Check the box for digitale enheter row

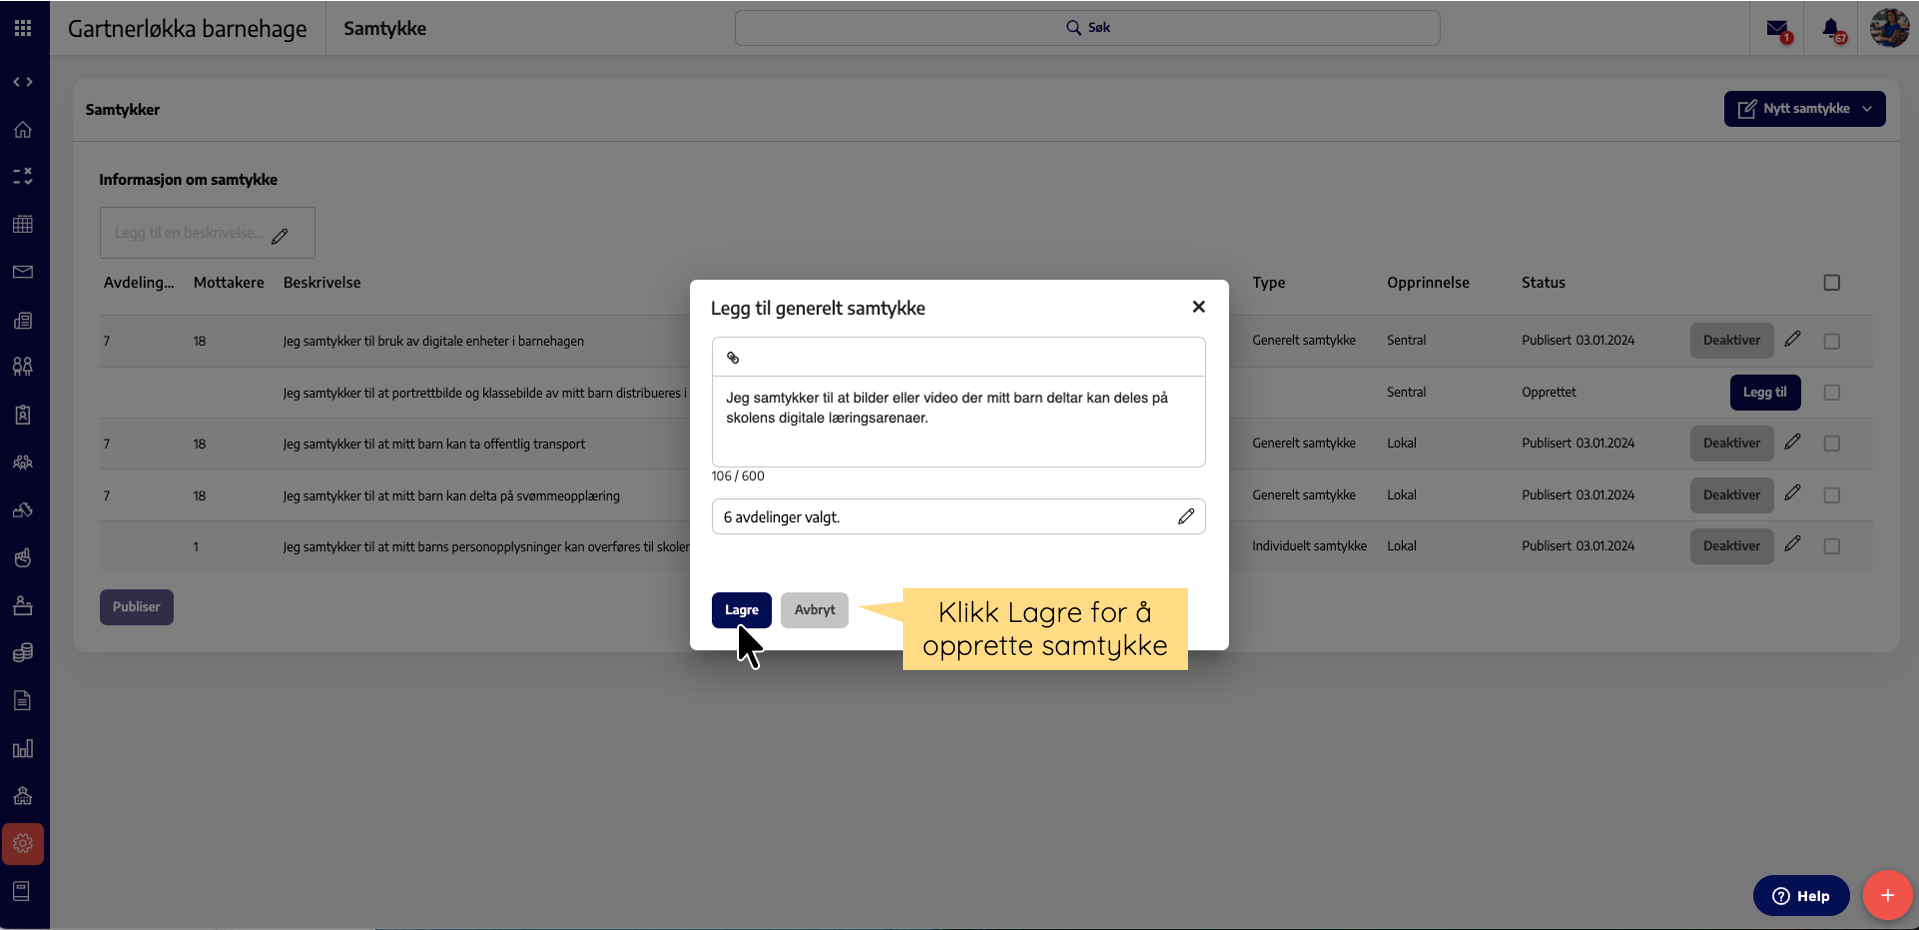(x=1831, y=341)
